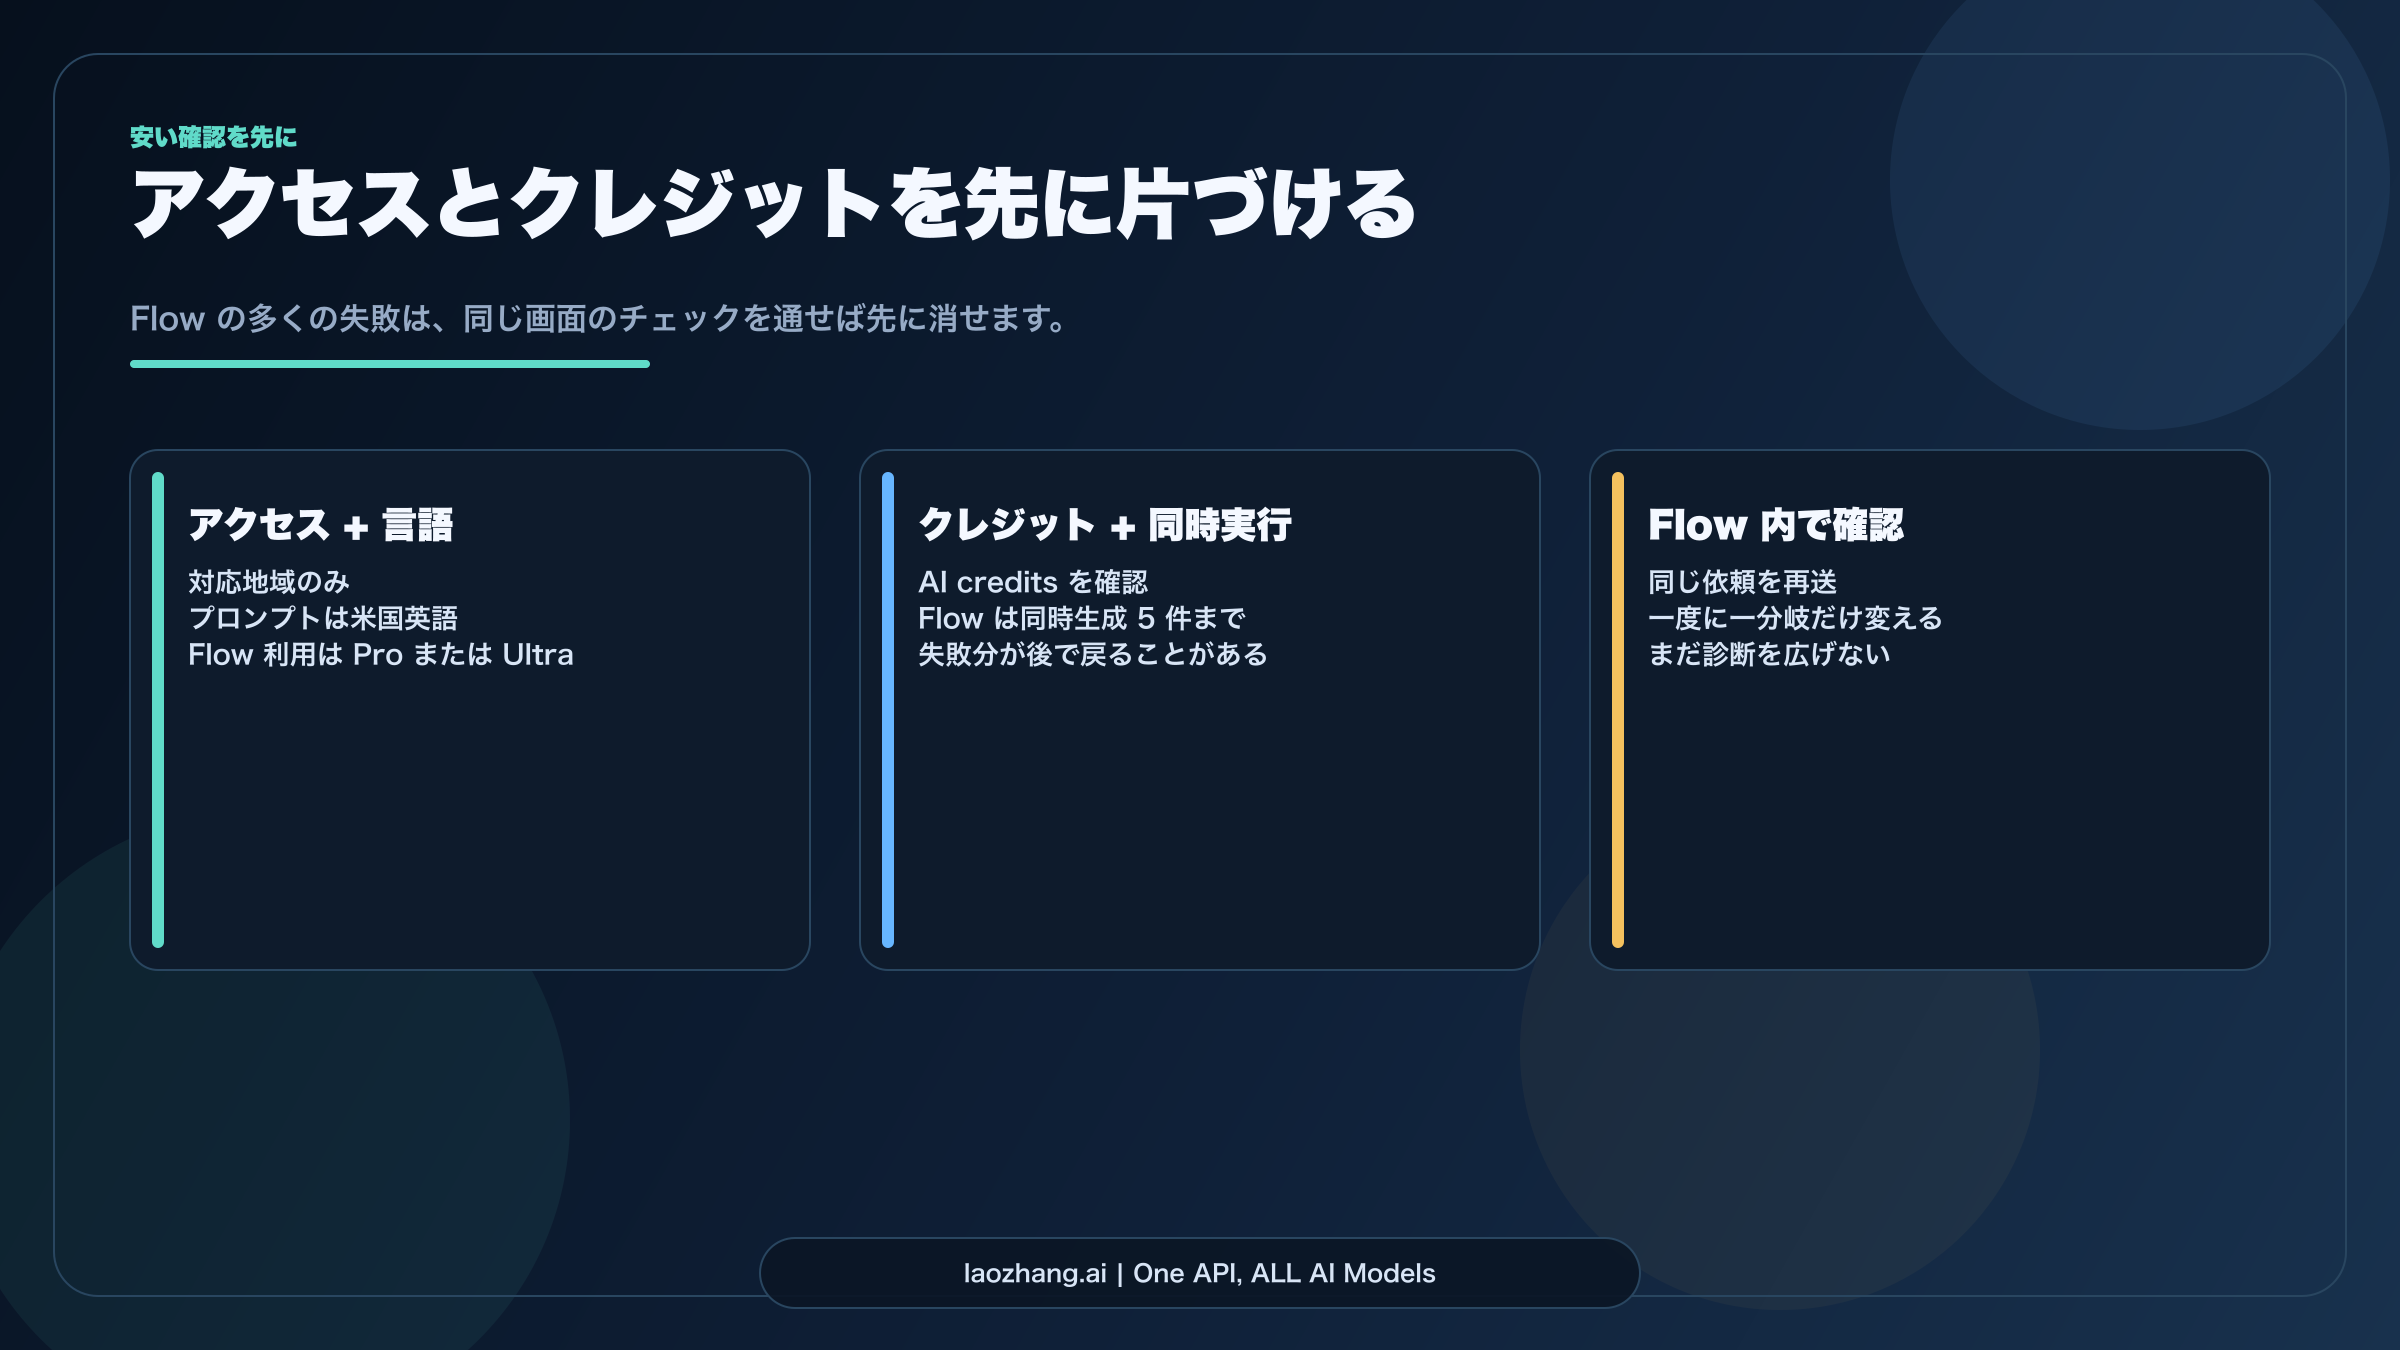
Task: Click the line 一度に一分岐だけ変える
Action: [1794, 618]
